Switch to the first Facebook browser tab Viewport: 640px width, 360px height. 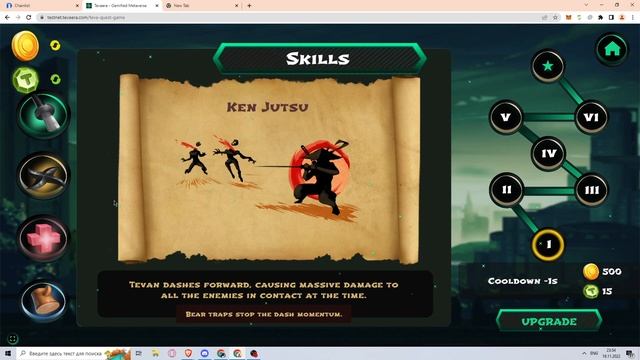41,6
